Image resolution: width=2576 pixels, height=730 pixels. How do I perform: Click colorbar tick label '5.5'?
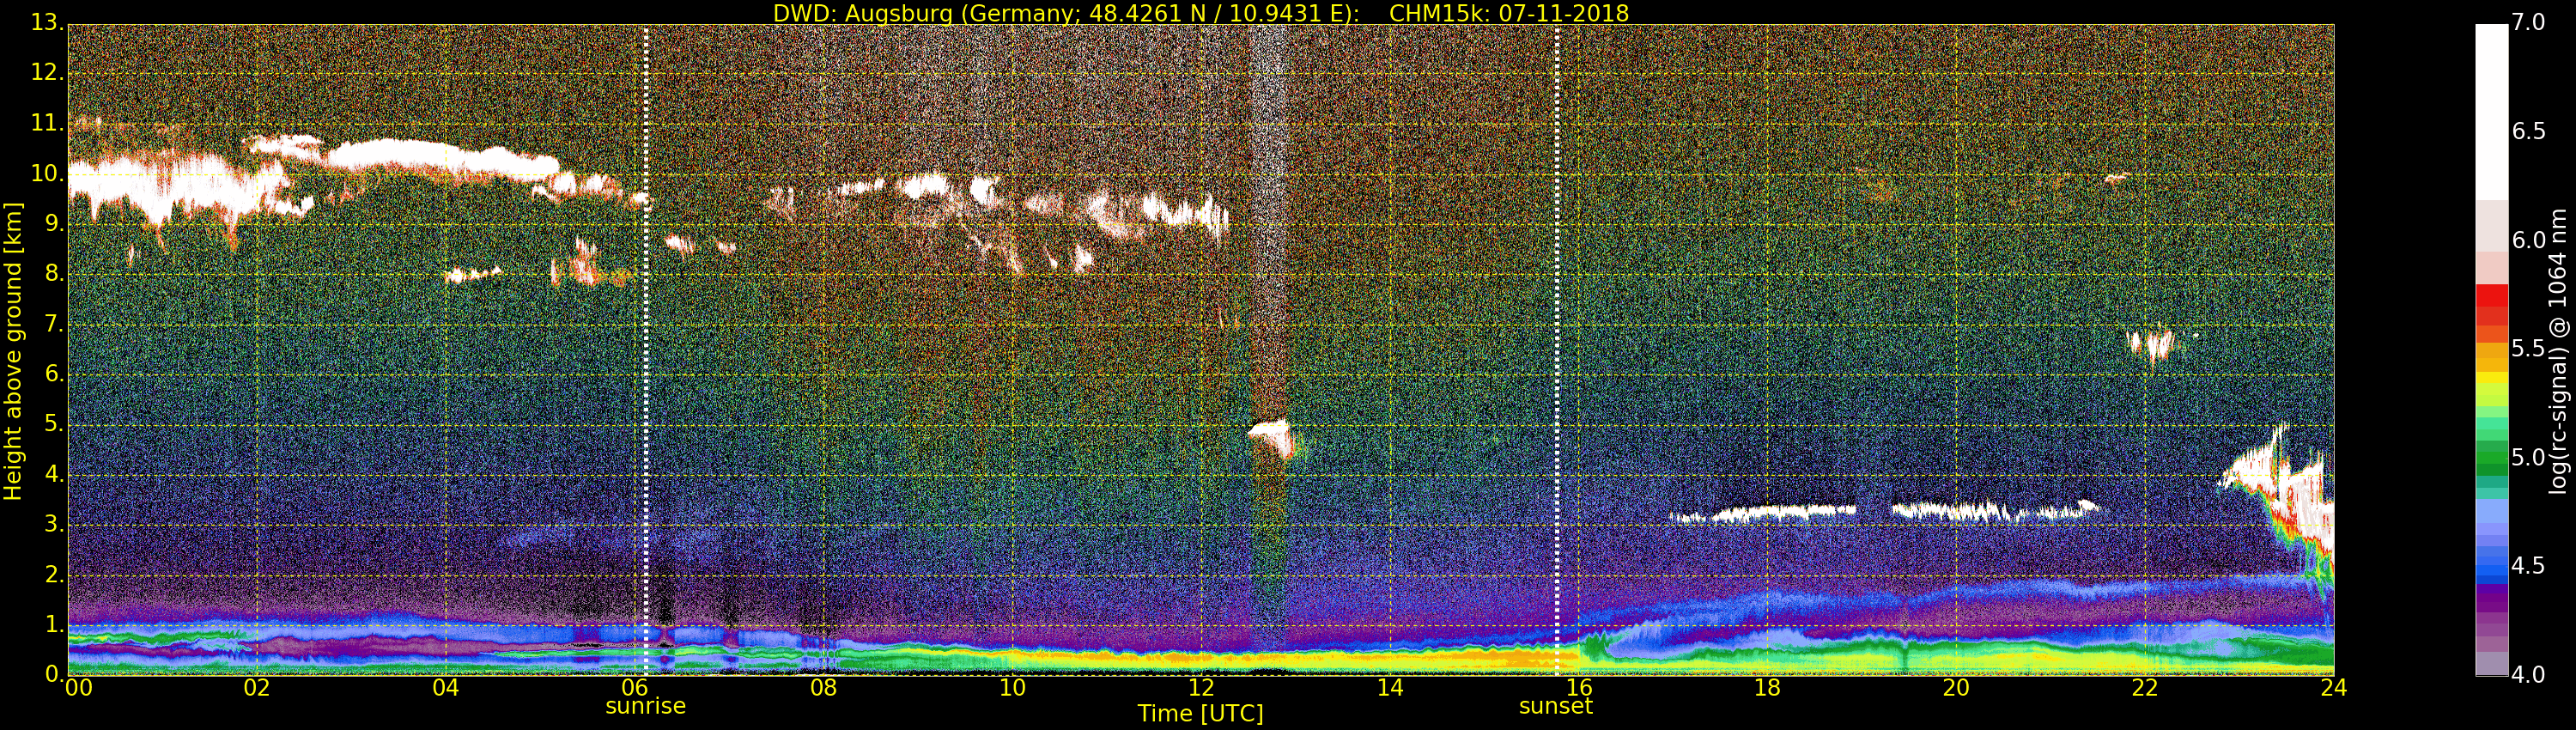click(x=2529, y=348)
